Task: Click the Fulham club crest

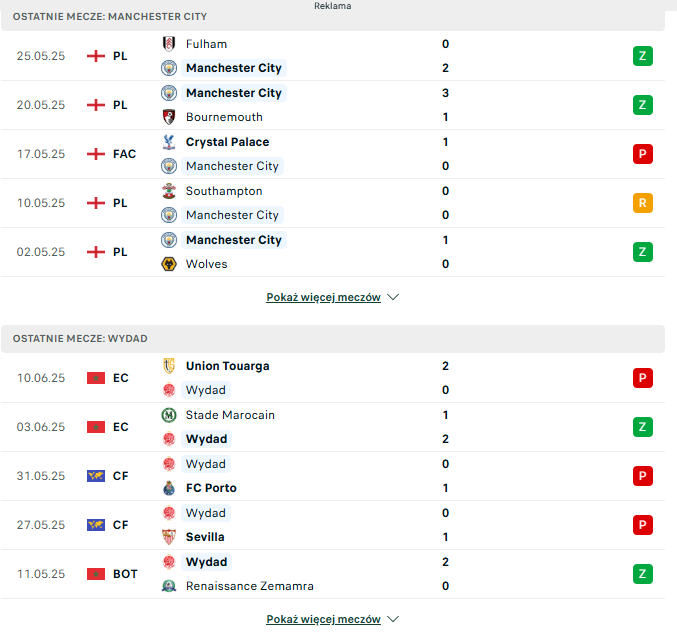Action: click(x=169, y=44)
